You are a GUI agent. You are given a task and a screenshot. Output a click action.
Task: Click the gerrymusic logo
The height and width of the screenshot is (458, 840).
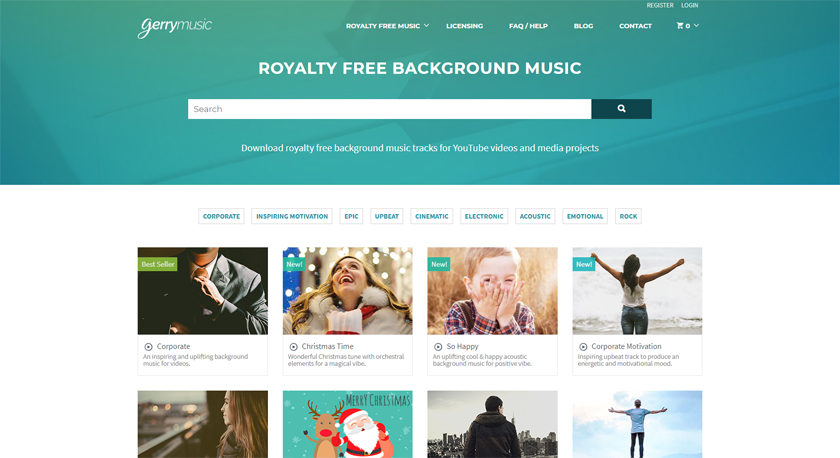(x=175, y=27)
